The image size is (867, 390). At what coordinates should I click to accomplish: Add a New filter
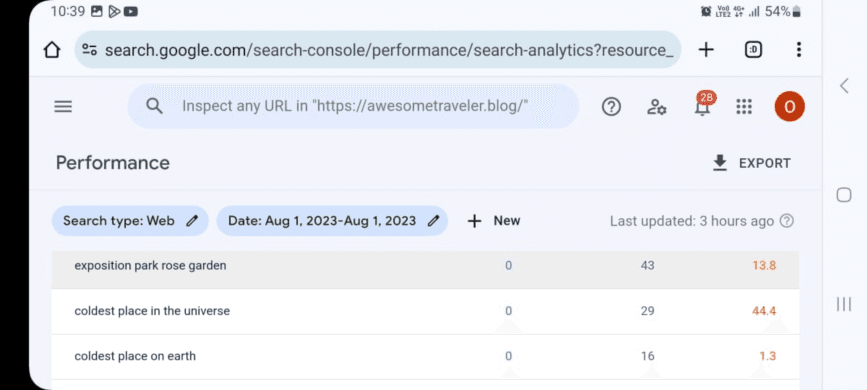coord(494,221)
